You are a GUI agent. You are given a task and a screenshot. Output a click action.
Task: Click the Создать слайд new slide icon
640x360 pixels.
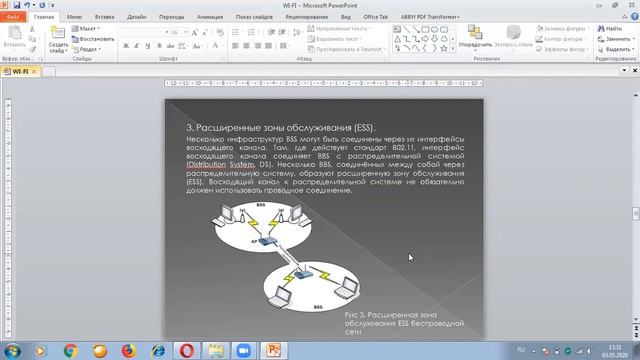(x=58, y=33)
